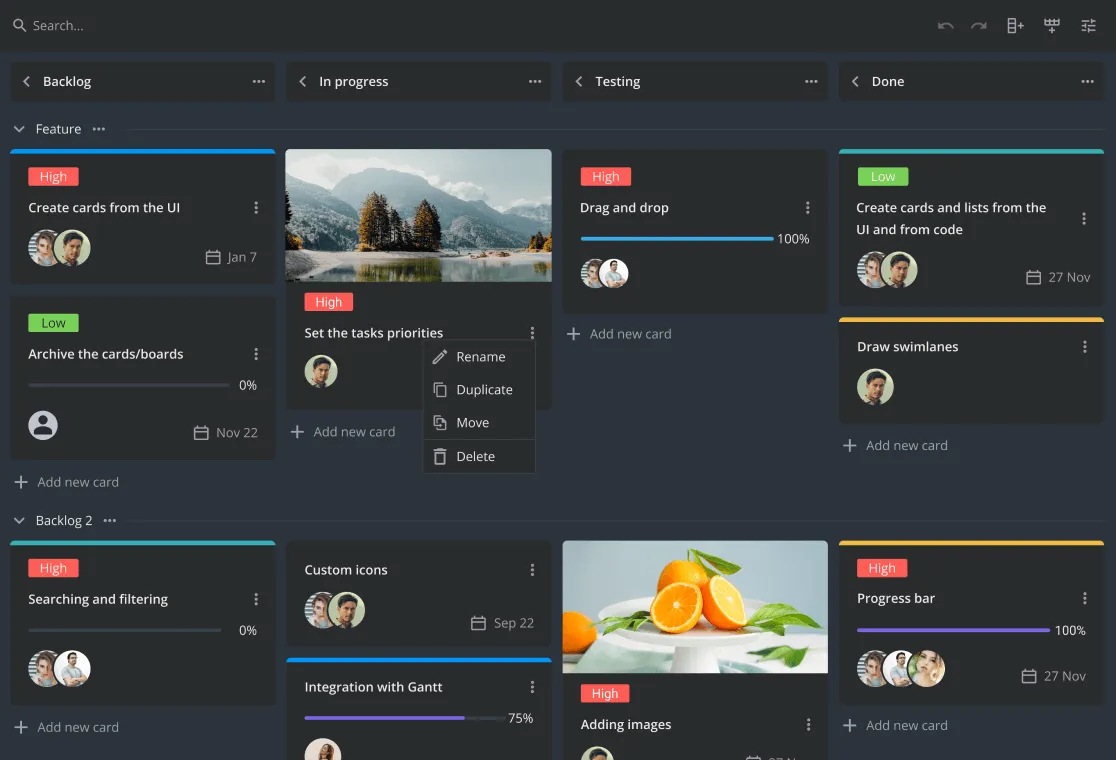1116x760 pixels.
Task: Add new card below Progress bar card
Action: pyautogui.click(x=895, y=725)
